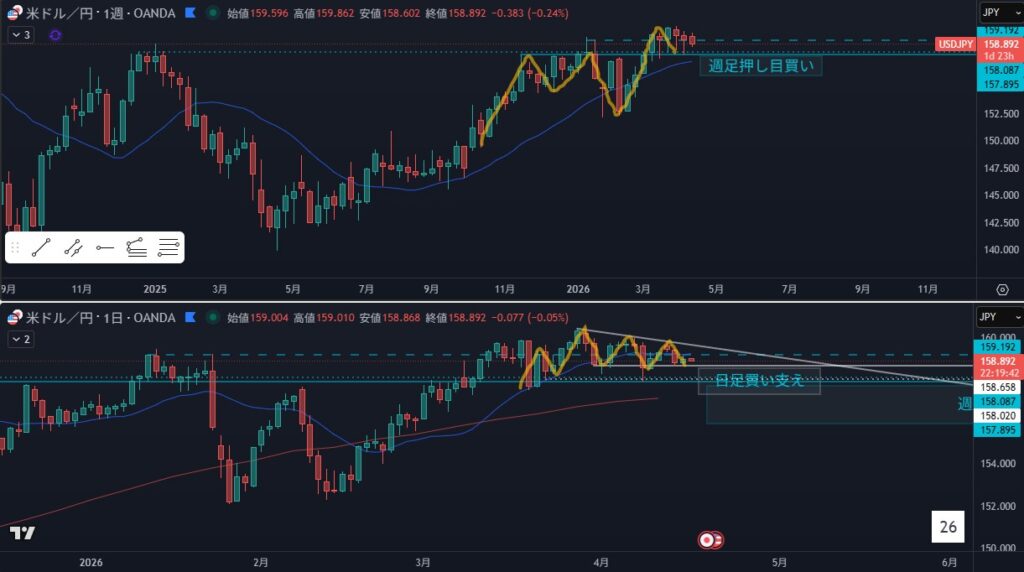Screen dimensions: 1024x572
Task: Select the parallel channel drawing tool
Action: point(73,247)
